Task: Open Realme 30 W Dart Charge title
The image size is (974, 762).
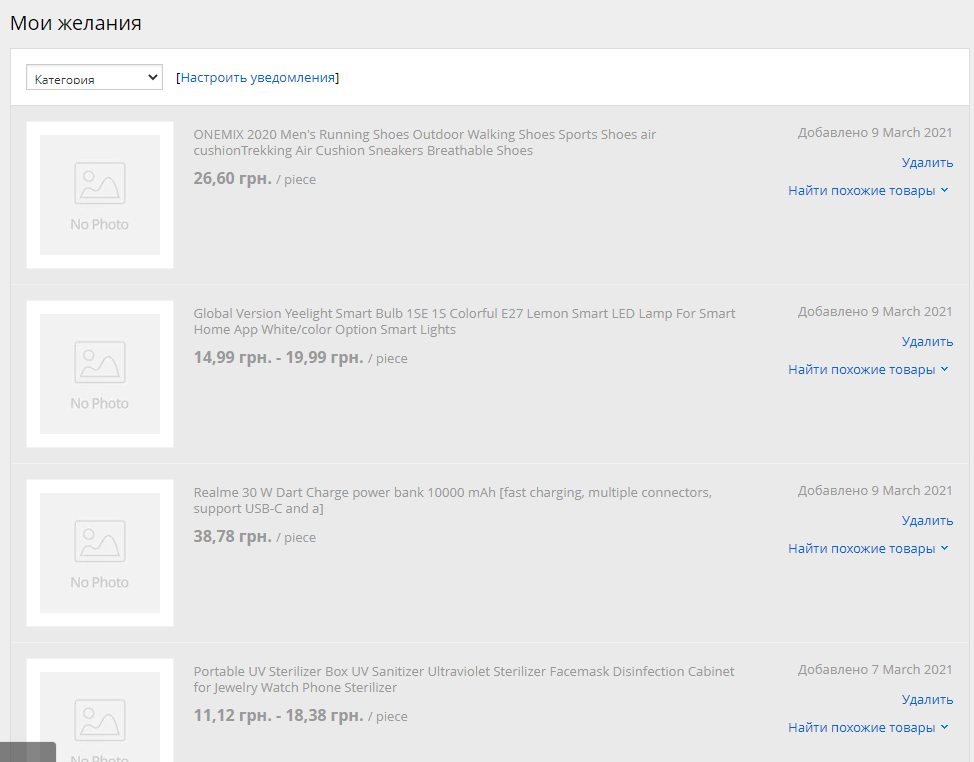Action: click(x=452, y=500)
